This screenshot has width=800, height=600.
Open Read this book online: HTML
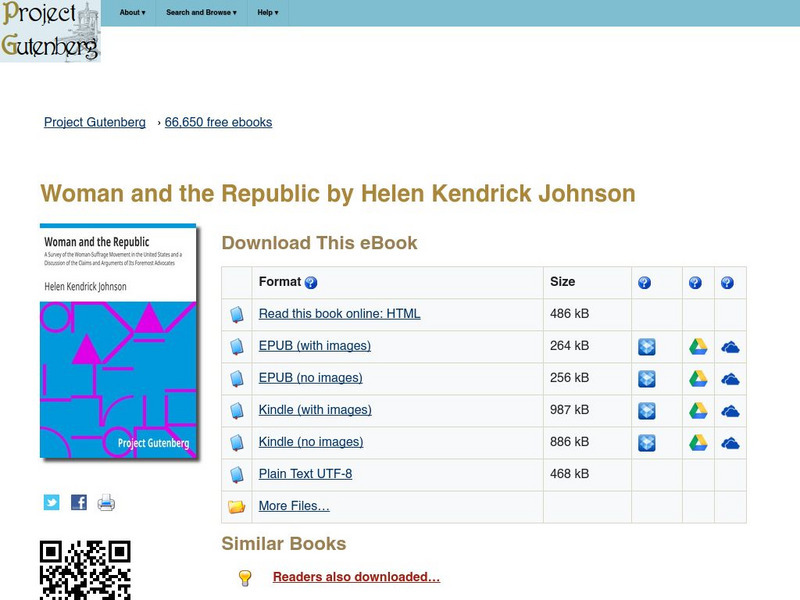tap(342, 314)
